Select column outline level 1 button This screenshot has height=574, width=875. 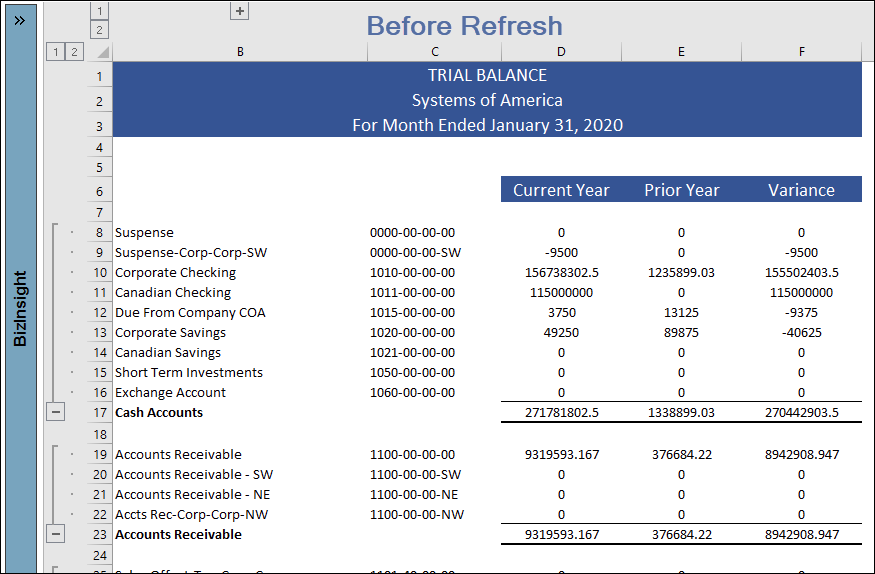click(99, 11)
